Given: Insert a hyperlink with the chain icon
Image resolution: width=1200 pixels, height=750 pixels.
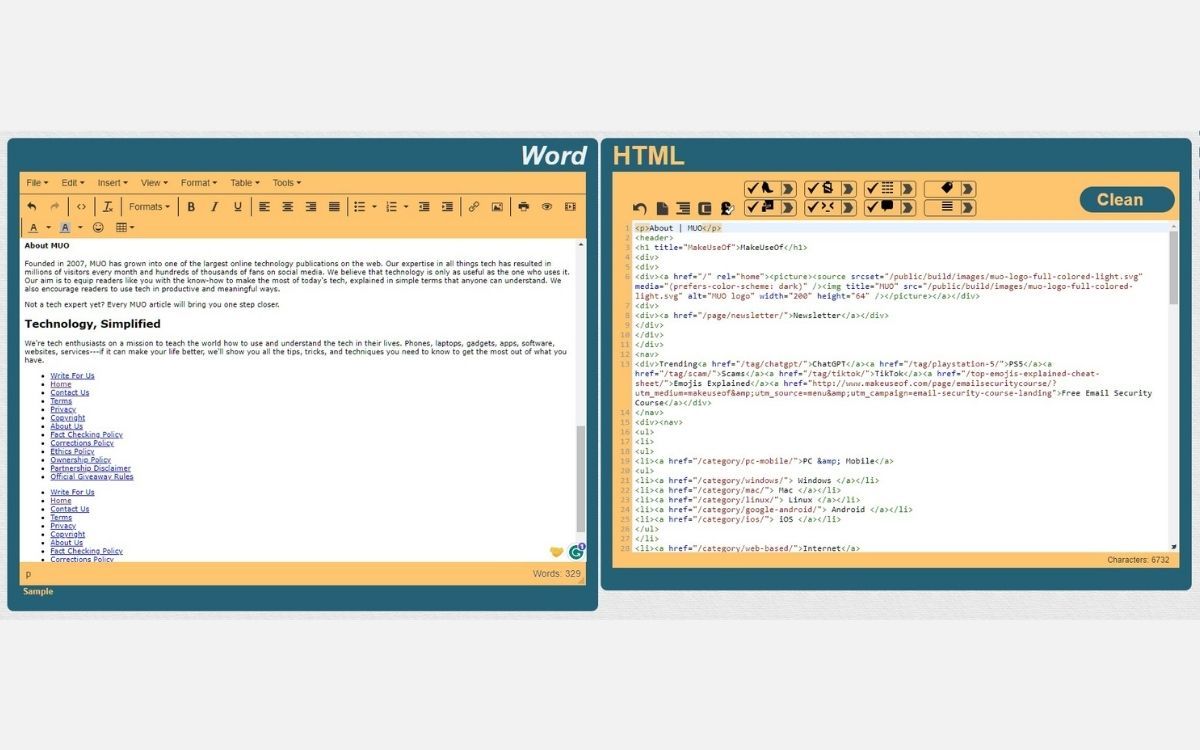Looking at the screenshot, I should tap(474, 207).
